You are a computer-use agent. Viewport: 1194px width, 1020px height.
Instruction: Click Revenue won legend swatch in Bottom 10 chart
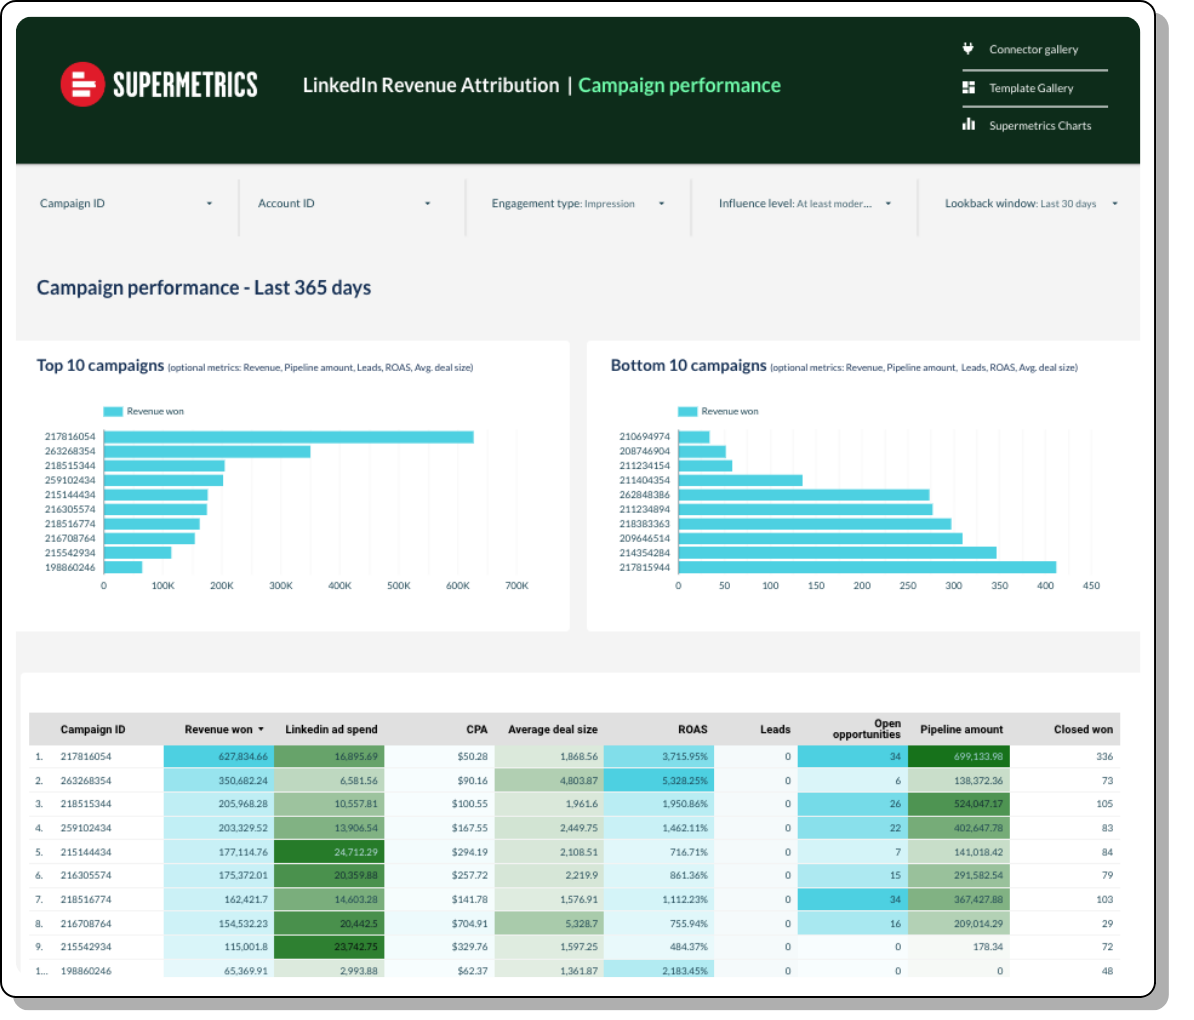[x=687, y=411]
